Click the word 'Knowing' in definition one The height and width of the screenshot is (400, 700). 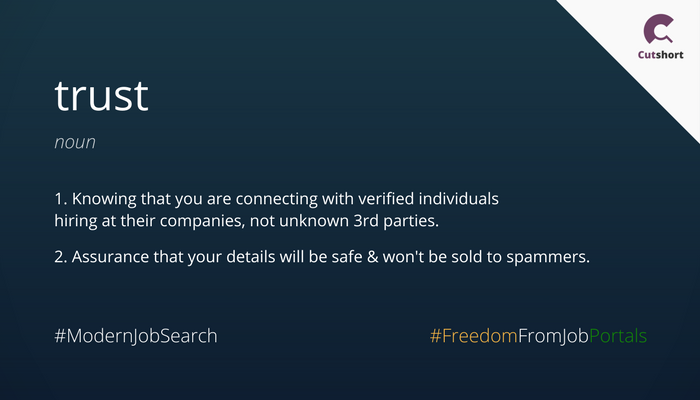click(104, 199)
